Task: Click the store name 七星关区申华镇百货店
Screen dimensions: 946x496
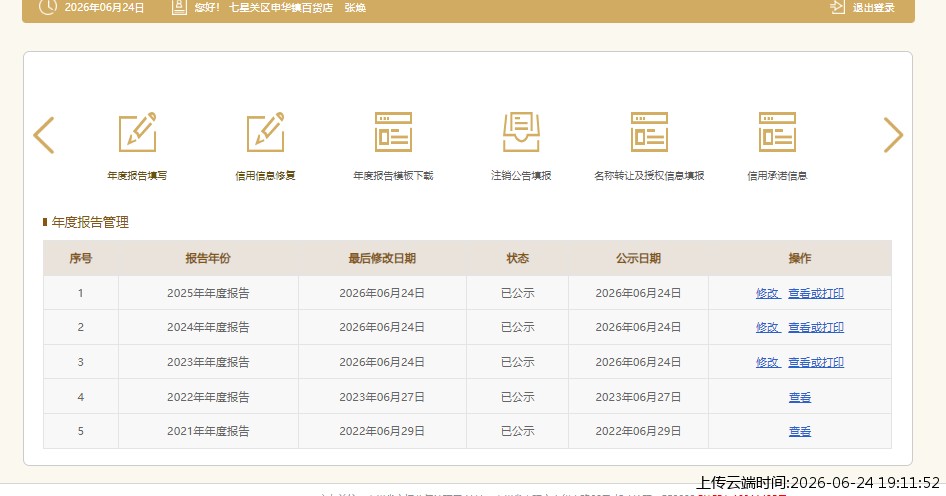Action: pos(281,8)
